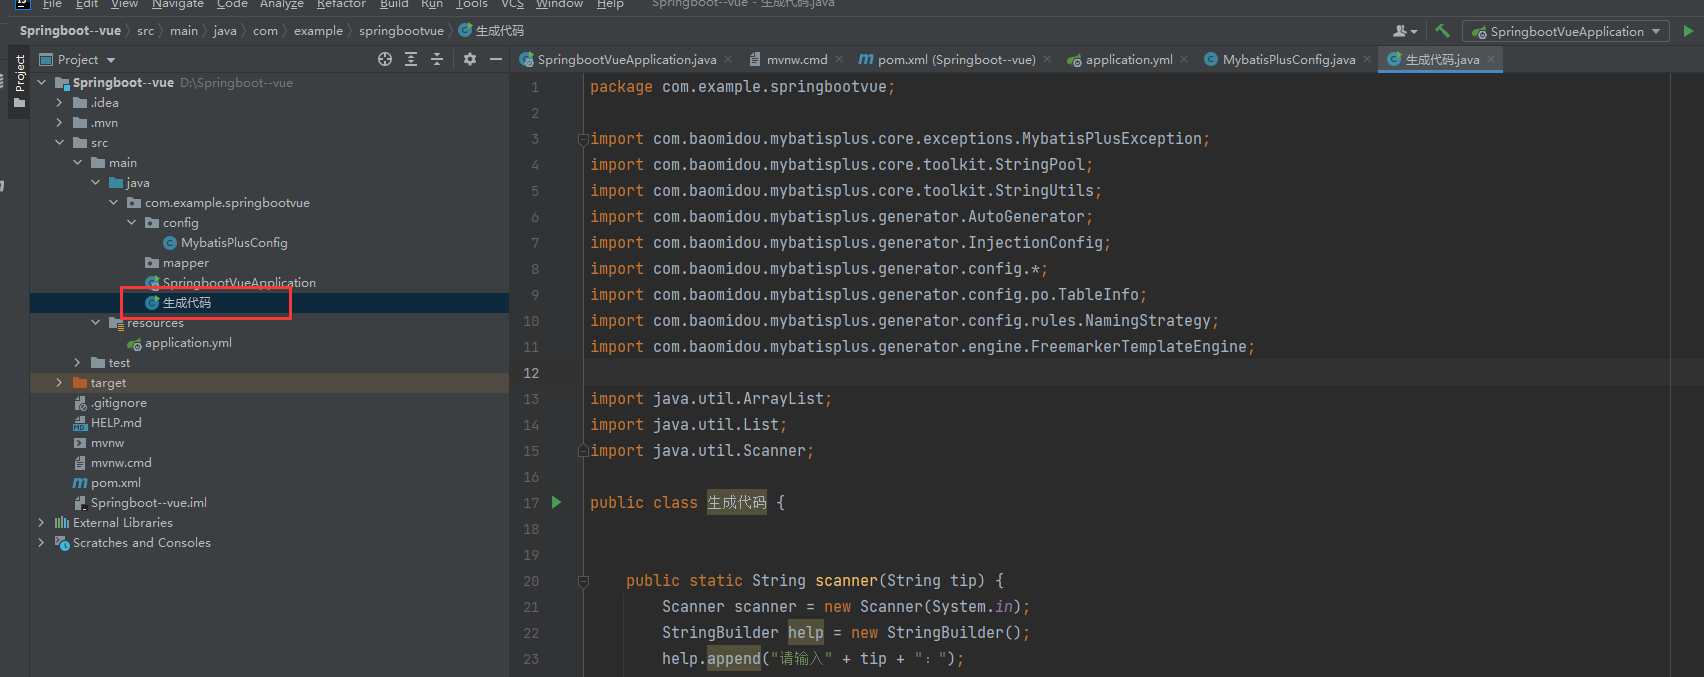Click Collapse All icon in Project panel
Screen dimensions: 1704x677
click(437, 60)
